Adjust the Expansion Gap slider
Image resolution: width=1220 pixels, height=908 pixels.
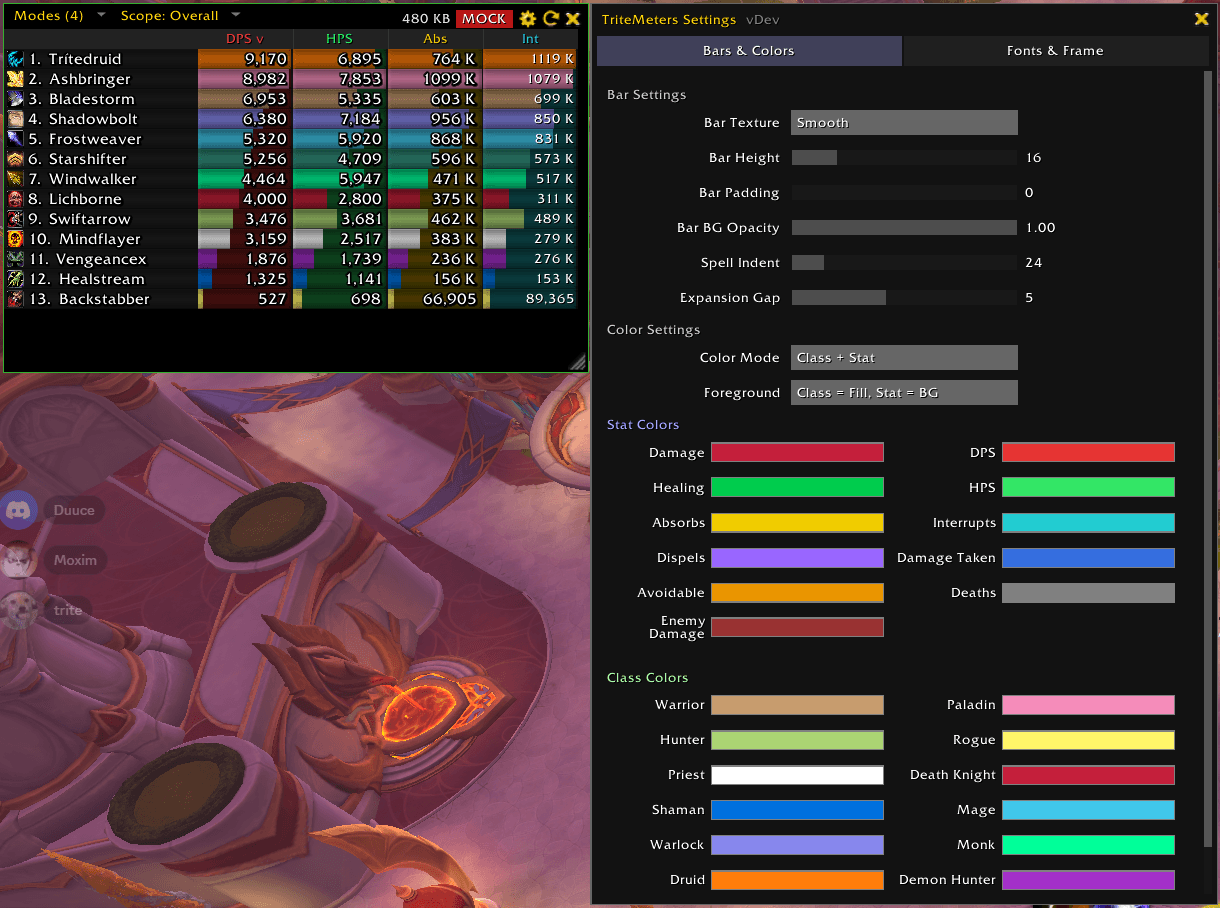tap(904, 298)
